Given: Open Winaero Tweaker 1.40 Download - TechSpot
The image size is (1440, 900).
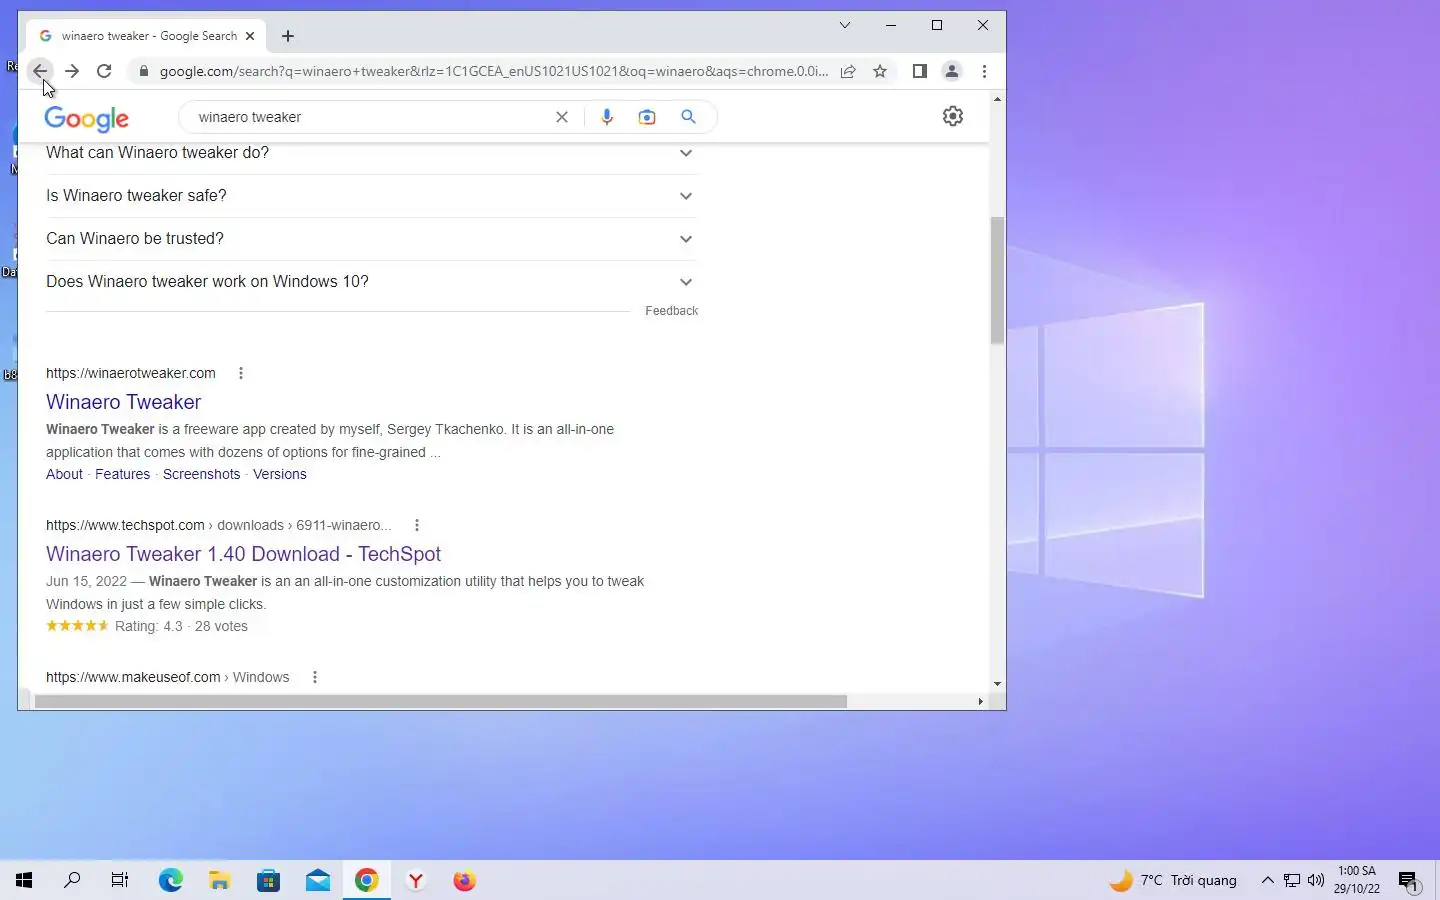Looking at the screenshot, I should pos(243,554).
